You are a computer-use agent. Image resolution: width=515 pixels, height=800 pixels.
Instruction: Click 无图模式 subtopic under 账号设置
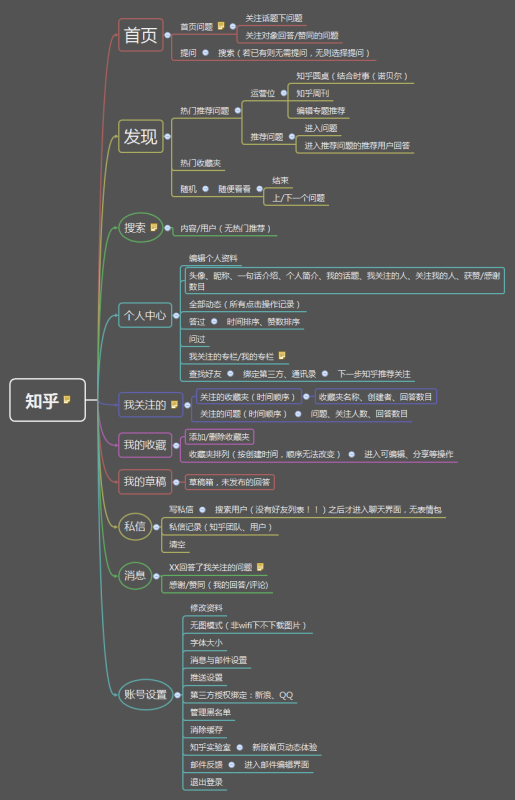(248, 625)
